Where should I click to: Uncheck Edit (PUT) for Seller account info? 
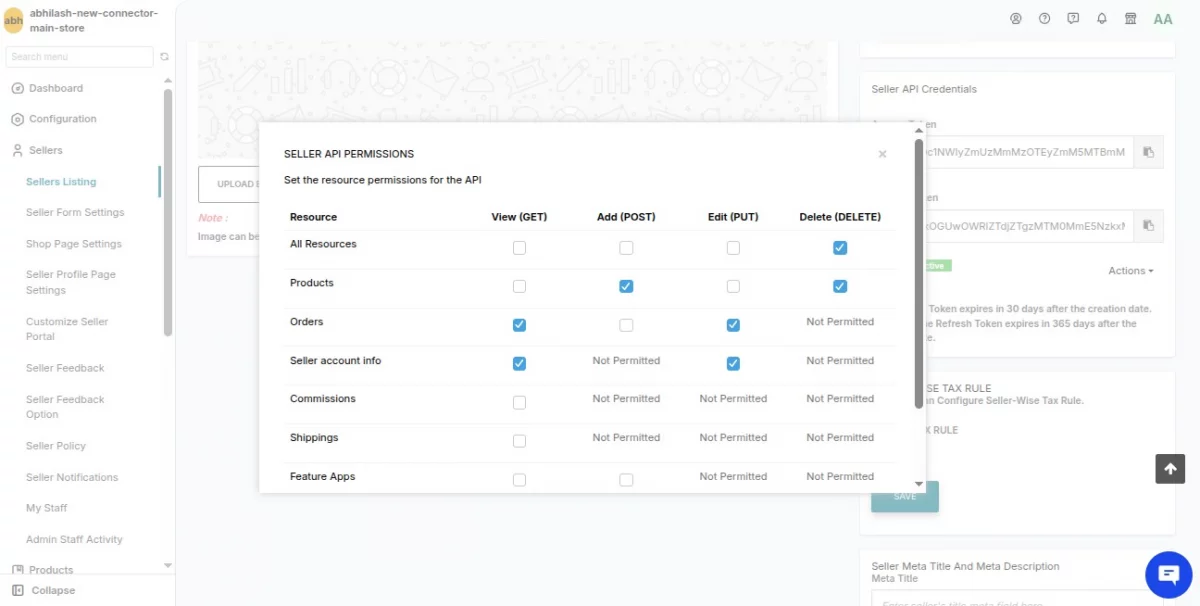click(x=733, y=363)
